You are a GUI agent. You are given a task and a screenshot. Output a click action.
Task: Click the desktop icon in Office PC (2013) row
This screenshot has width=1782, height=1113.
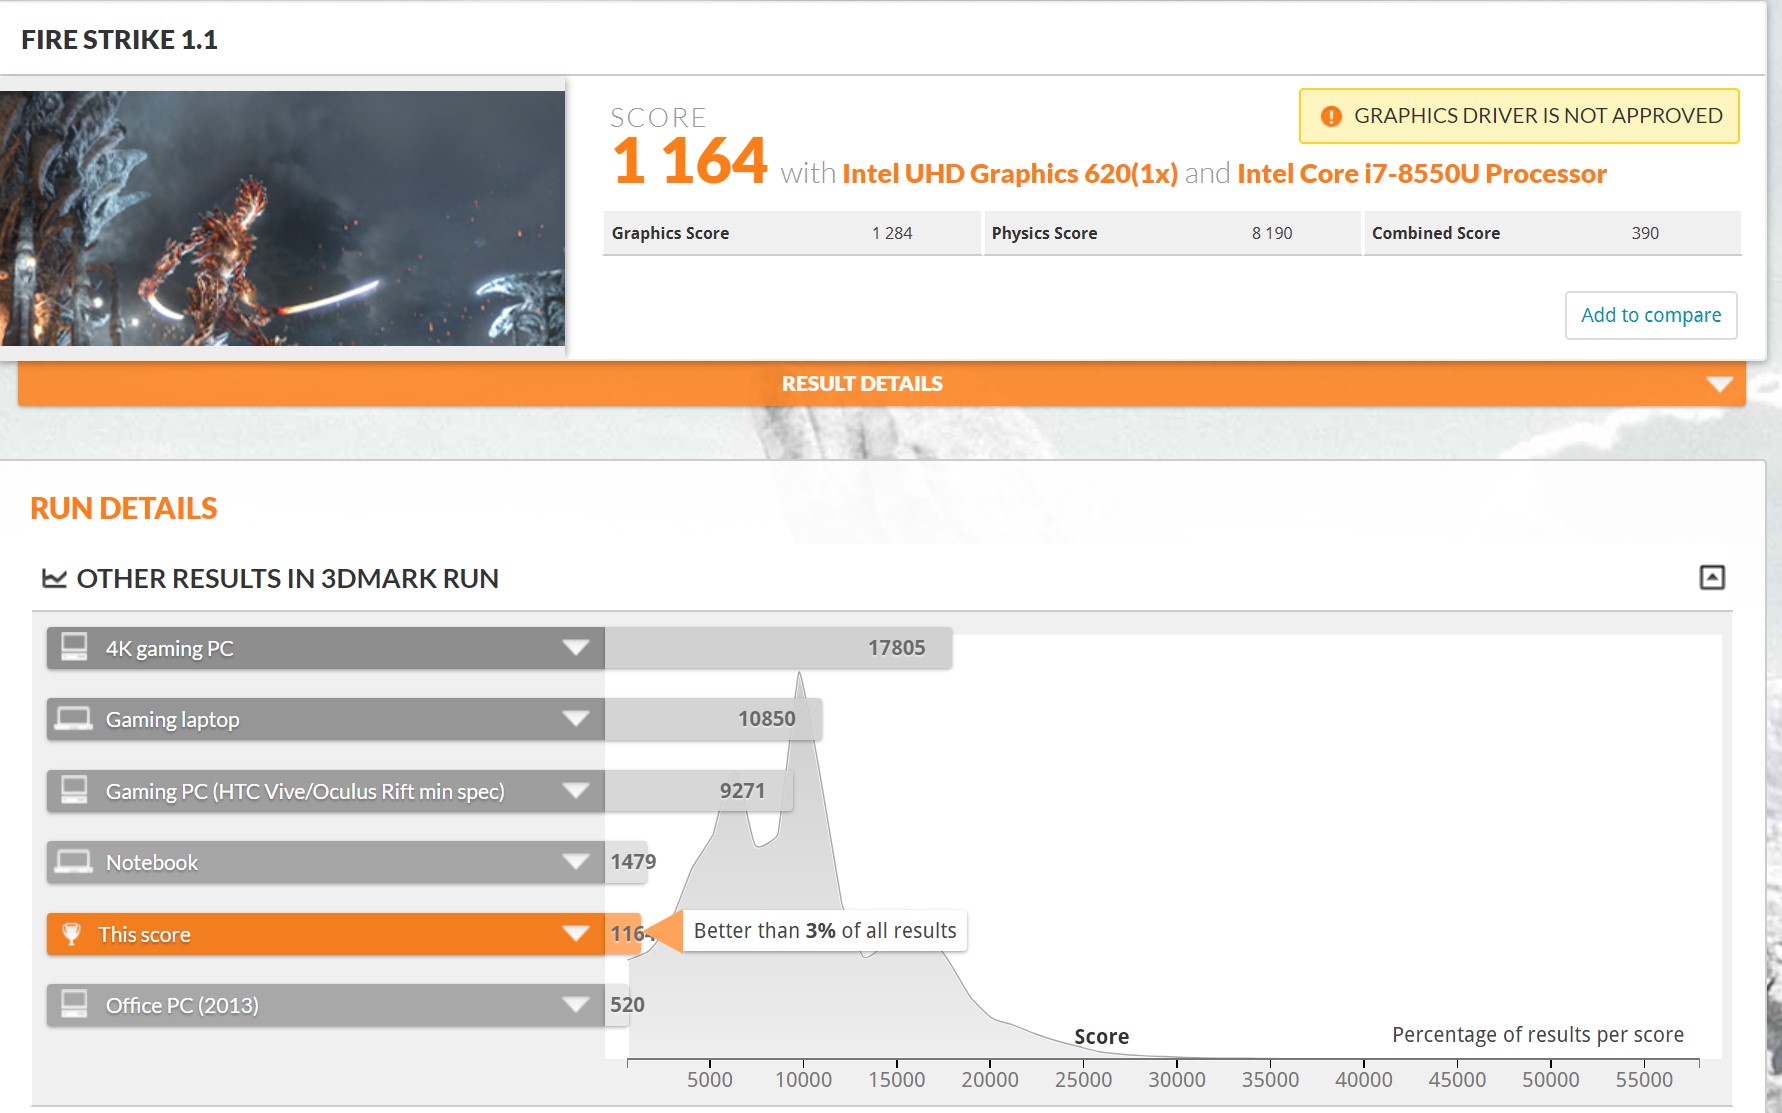pos(74,1004)
